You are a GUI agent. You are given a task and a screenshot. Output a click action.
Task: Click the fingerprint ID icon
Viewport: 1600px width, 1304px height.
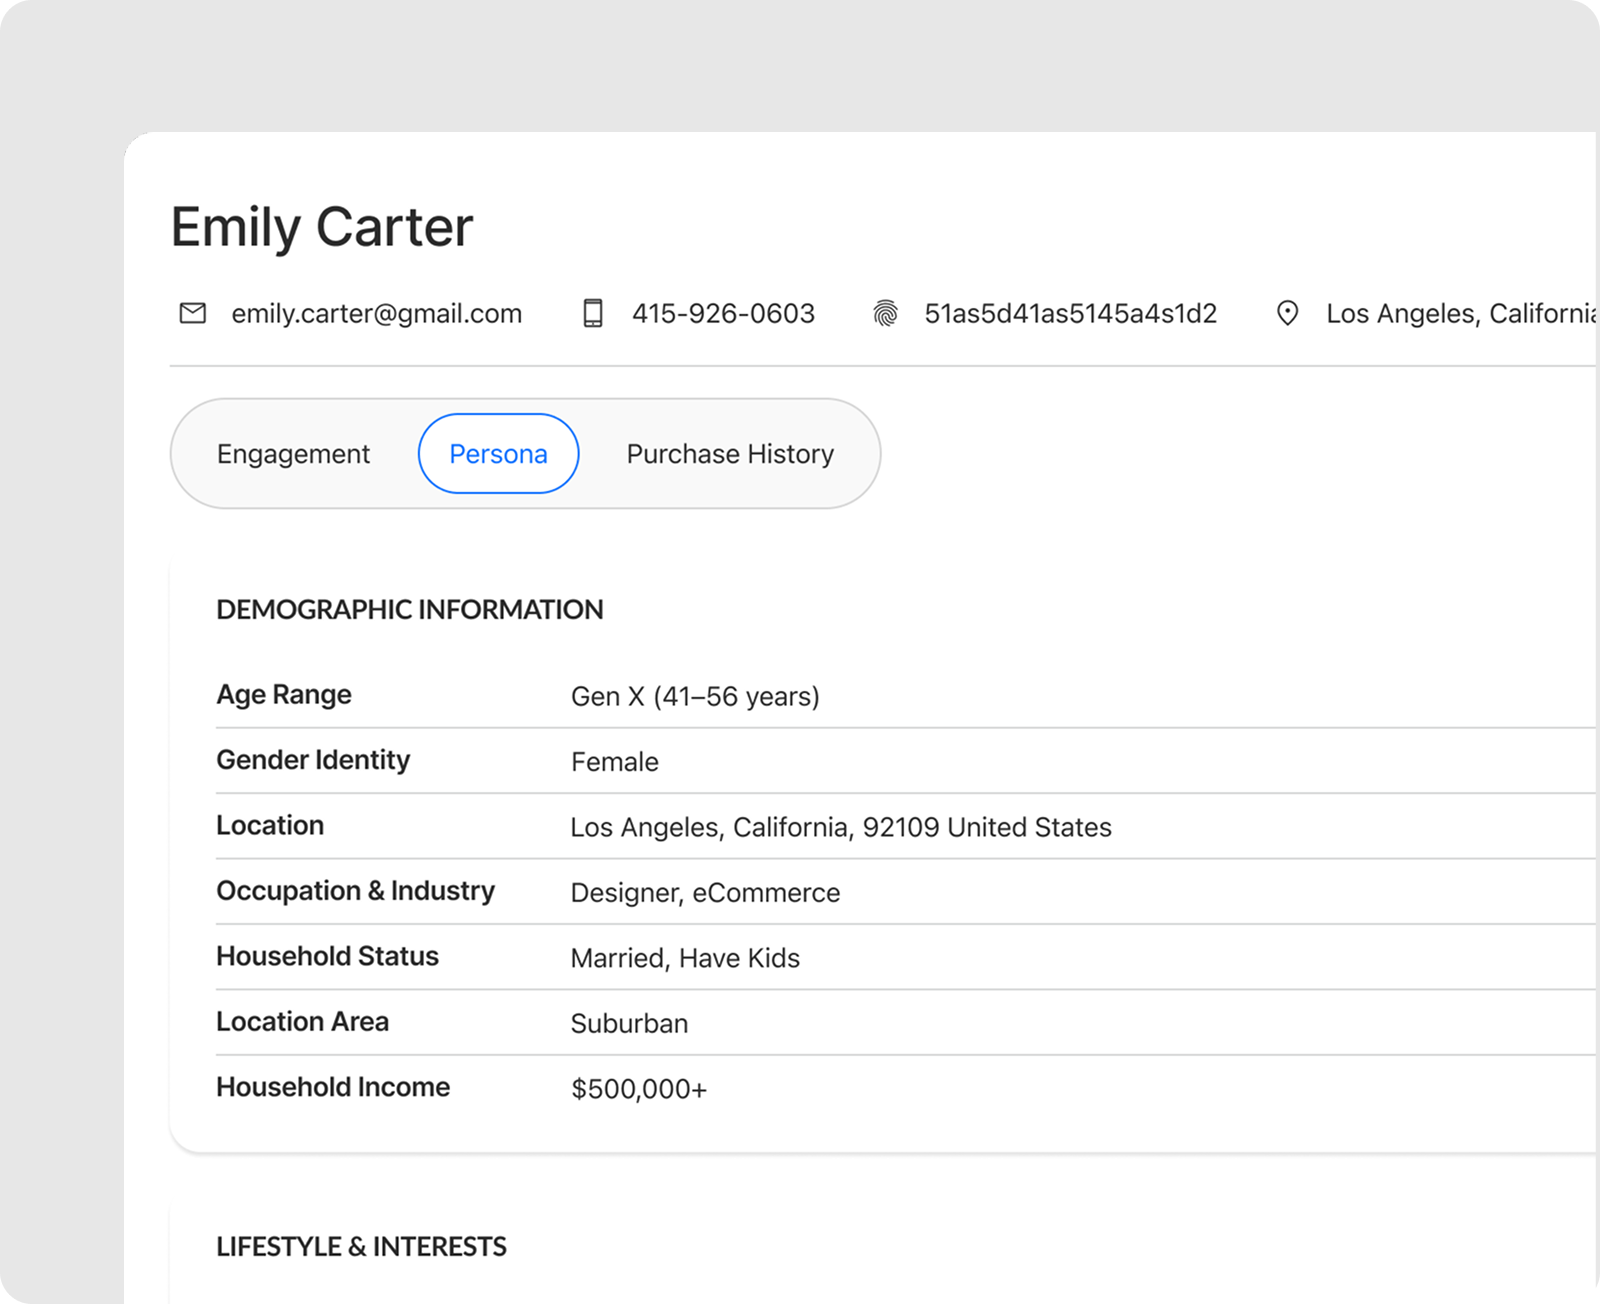(x=885, y=314)
